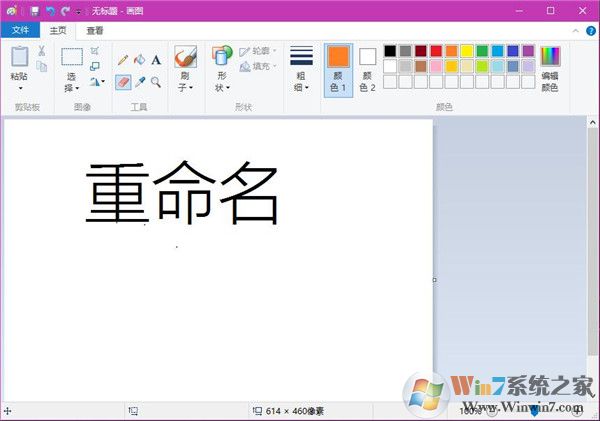Screen dimensions: 600x421
Task: Maximize the Paint window
Action: [x=550, y=11]
